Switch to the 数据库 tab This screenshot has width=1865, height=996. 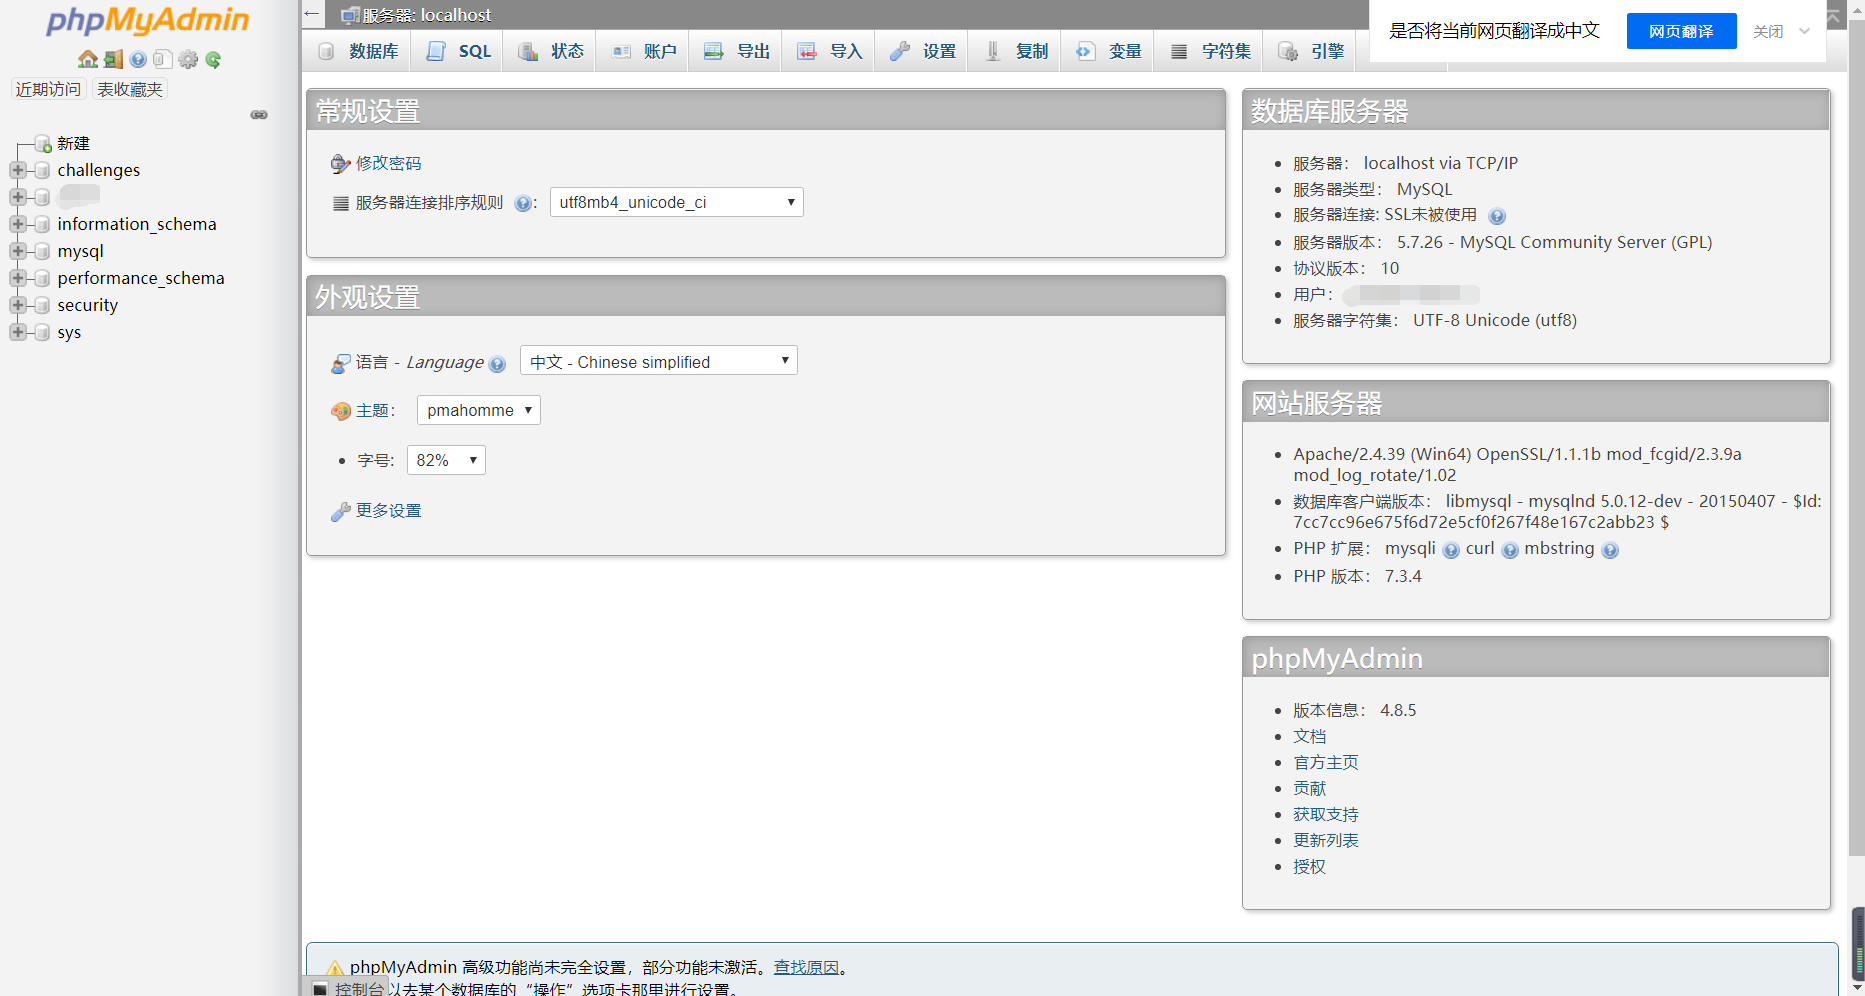pyautogui.click(x=357, y=51)
